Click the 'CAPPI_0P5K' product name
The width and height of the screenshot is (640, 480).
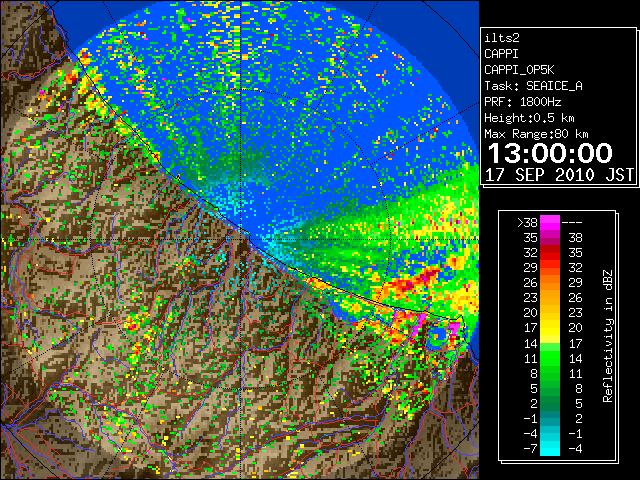click(x=519, y=70)
